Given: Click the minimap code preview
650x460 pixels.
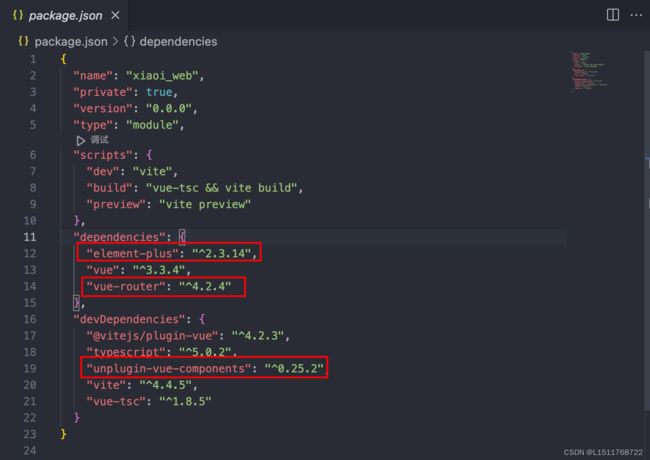Looking at the screenshot, I should [589, 71].
